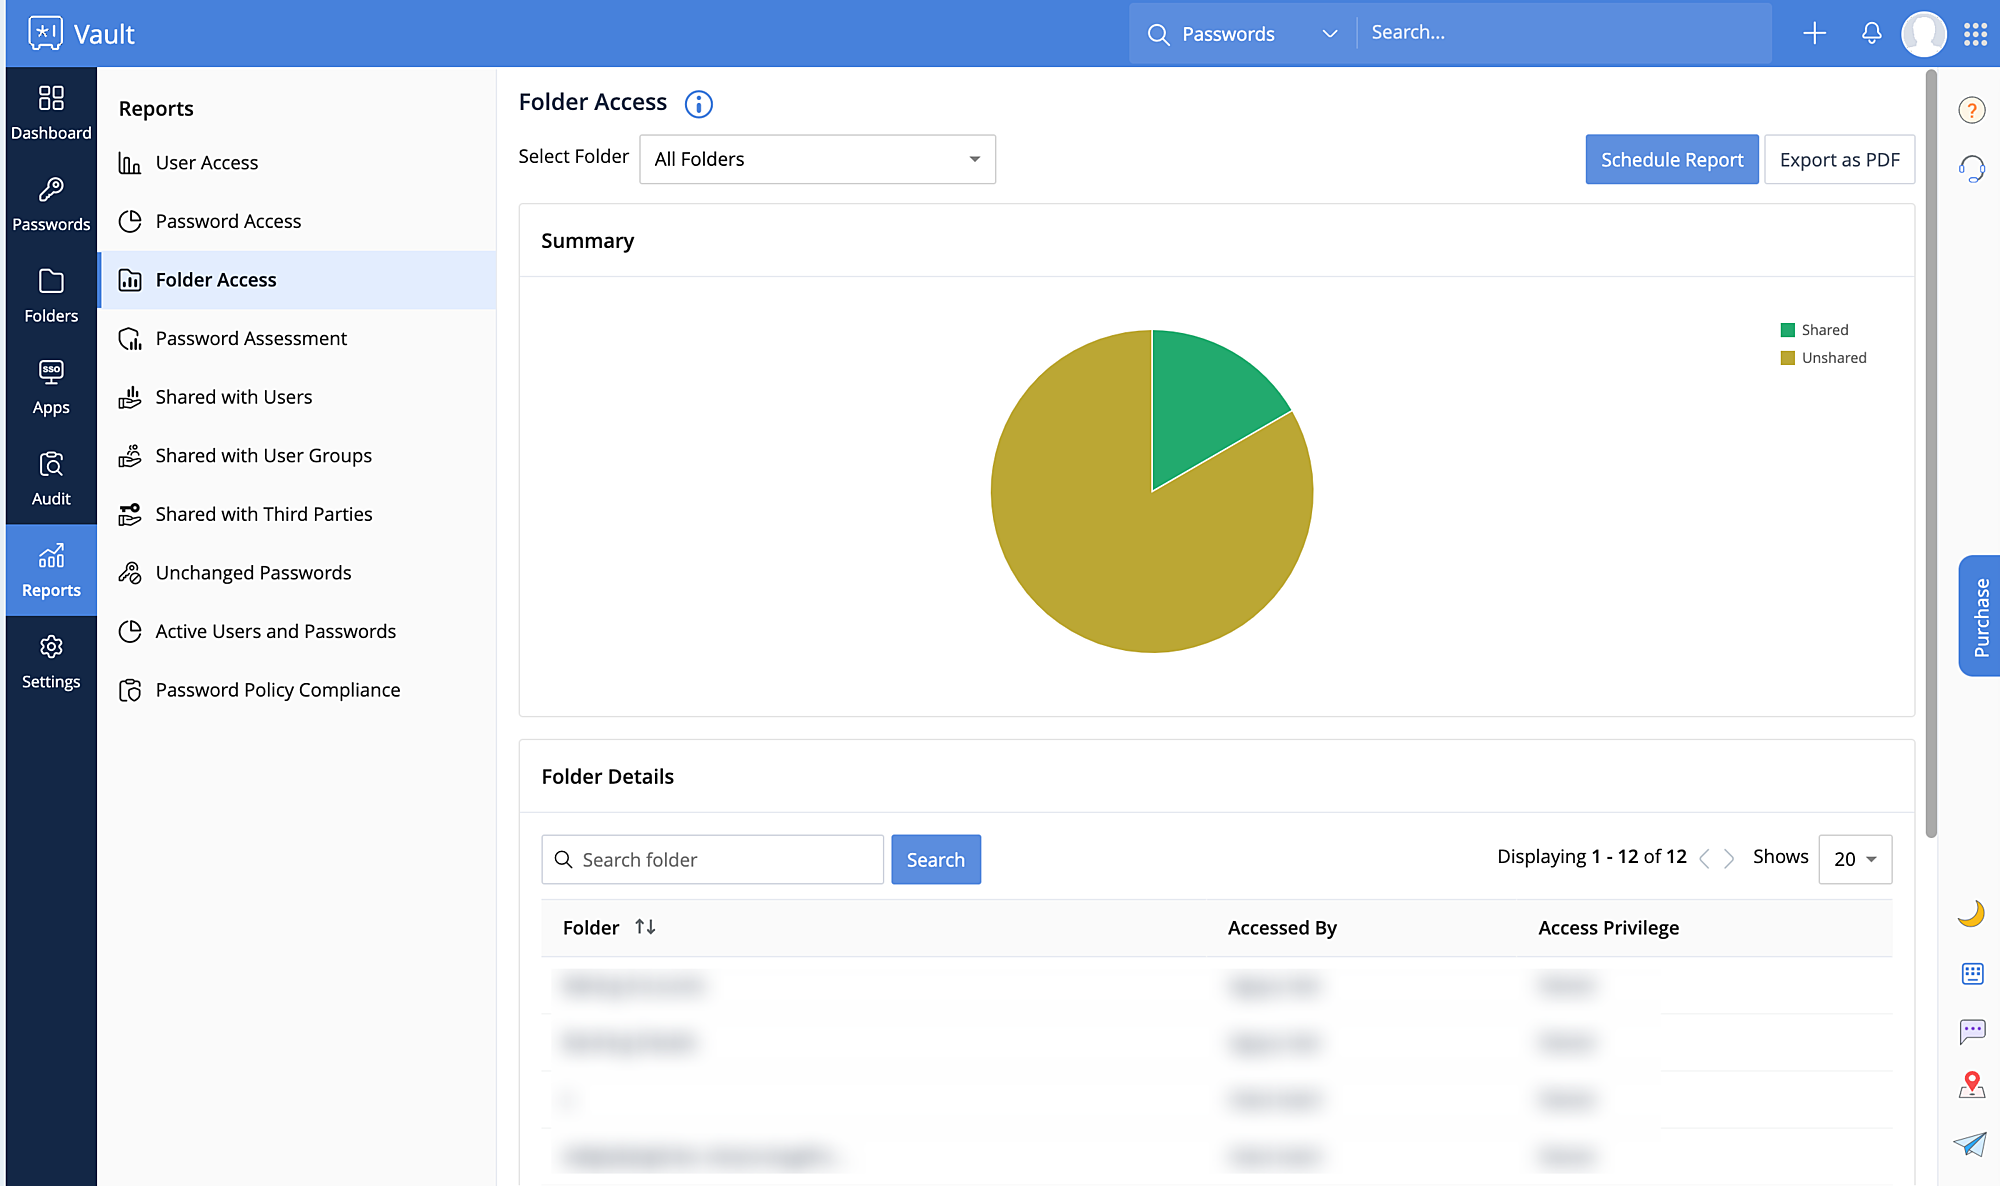Open the apps grid launcher icon
This screenshot has width=2000, height=1186.
coord(1975,34)
